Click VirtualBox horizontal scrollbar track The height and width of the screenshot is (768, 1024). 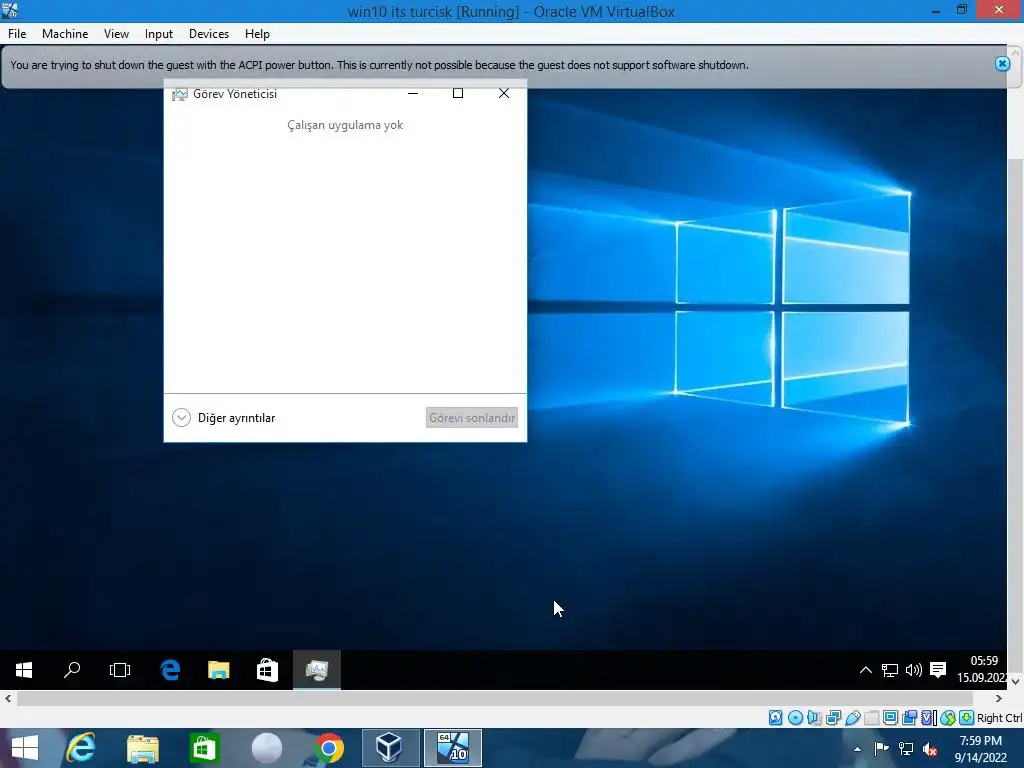pyautogui.click(x=494, y=699)
